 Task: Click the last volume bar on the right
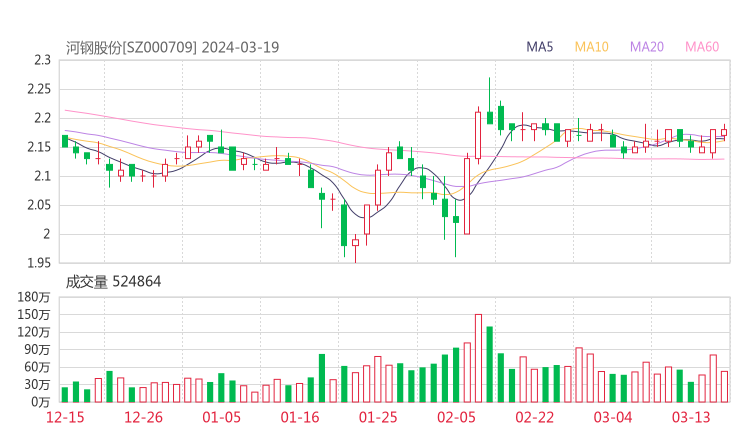724,387
